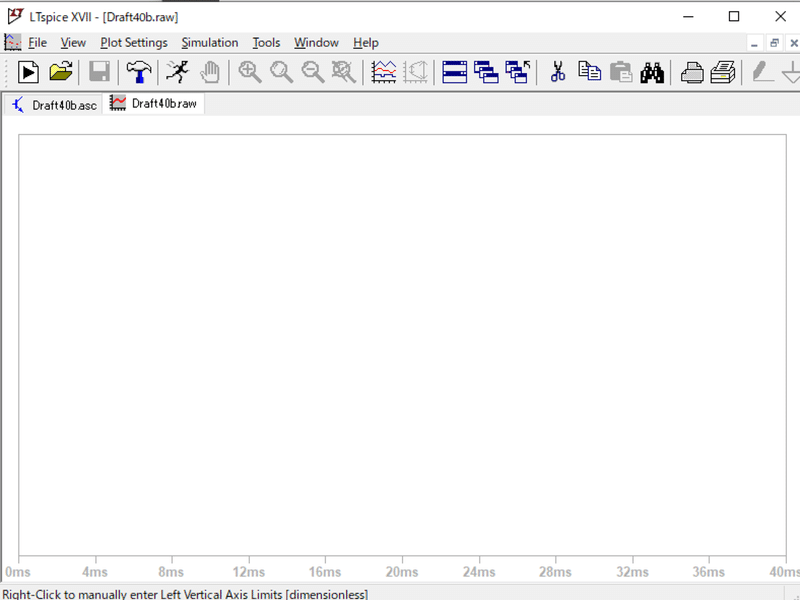This screenshot has width=800, height=600.
Task: Click the Print icon
Action: click(x=692, y=72)
